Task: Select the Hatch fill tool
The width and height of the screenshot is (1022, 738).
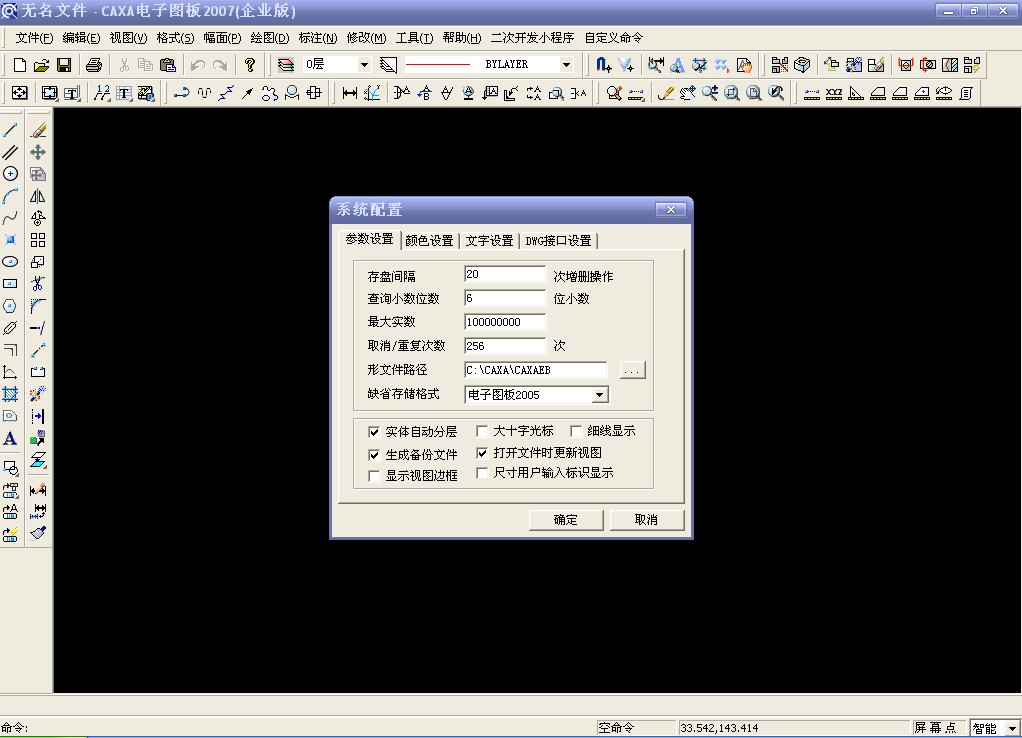Action: pos(10,394)
